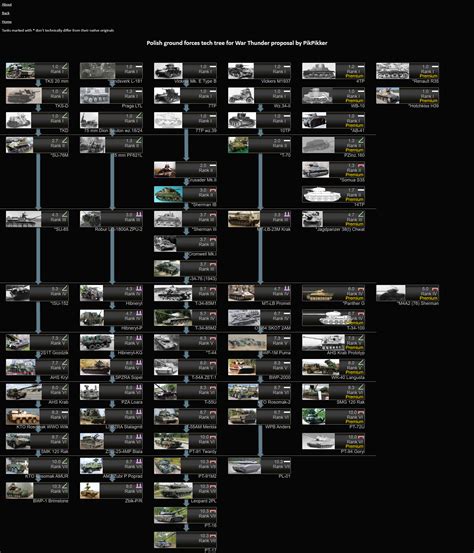
Task: Open the SMK 120 Rak thumbnail
Action: click(18, 441)
